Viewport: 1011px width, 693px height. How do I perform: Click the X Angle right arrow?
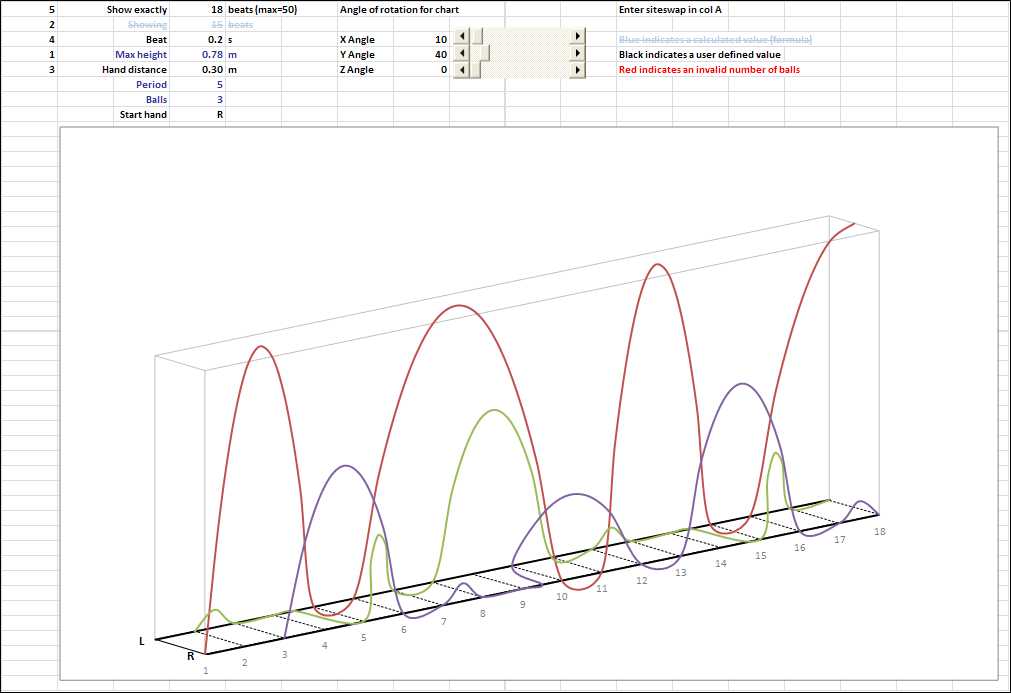(578, 36)
